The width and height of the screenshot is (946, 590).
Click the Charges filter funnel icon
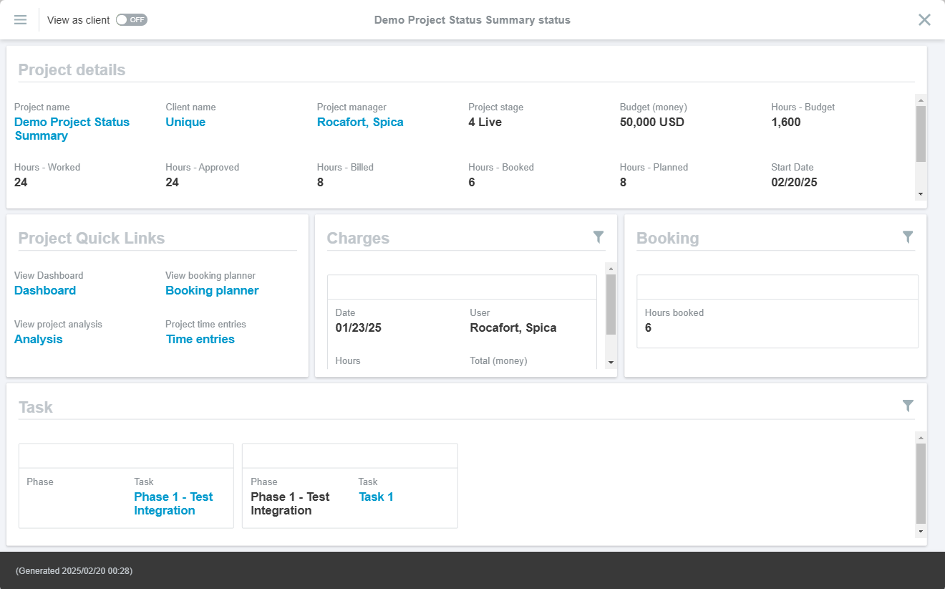(598, 237)
